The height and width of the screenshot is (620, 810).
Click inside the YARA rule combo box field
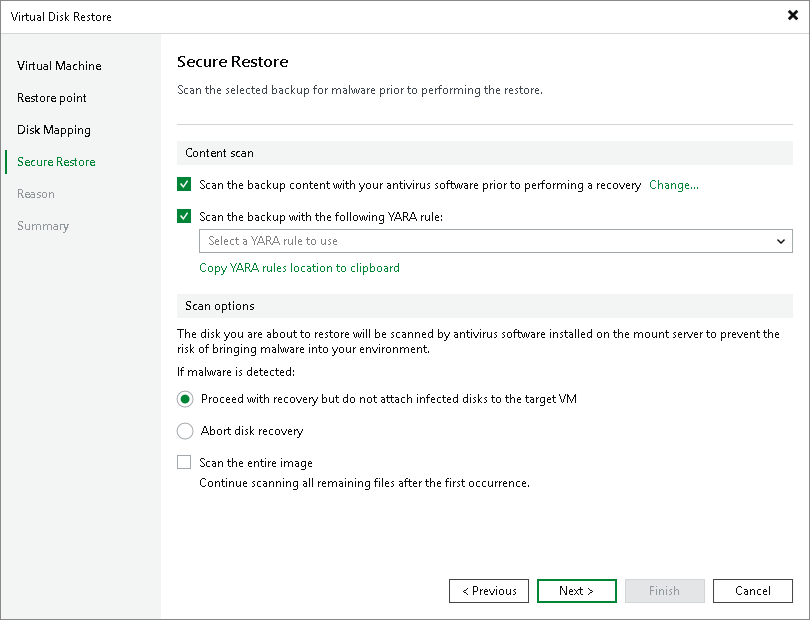click(450, 241)
